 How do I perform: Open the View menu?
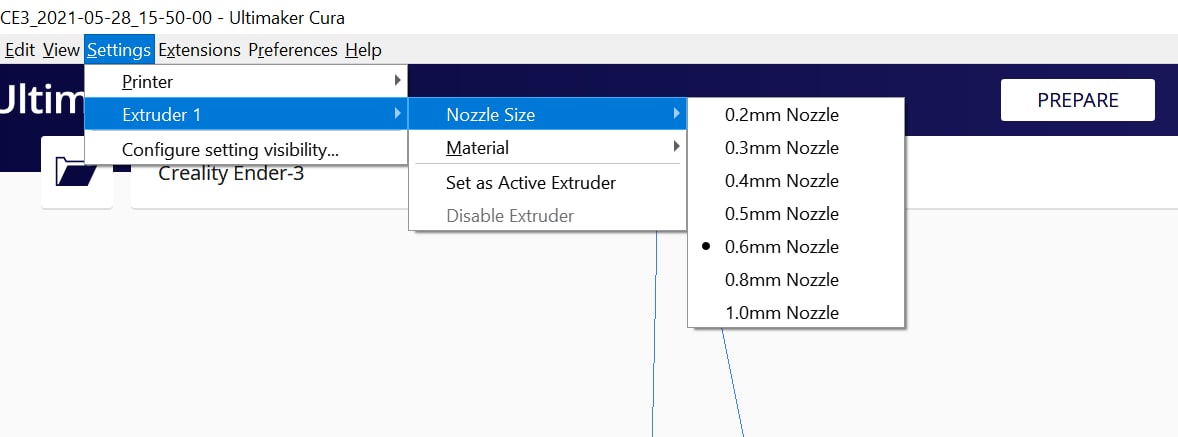pyautogui.click(x=61, y=50)
